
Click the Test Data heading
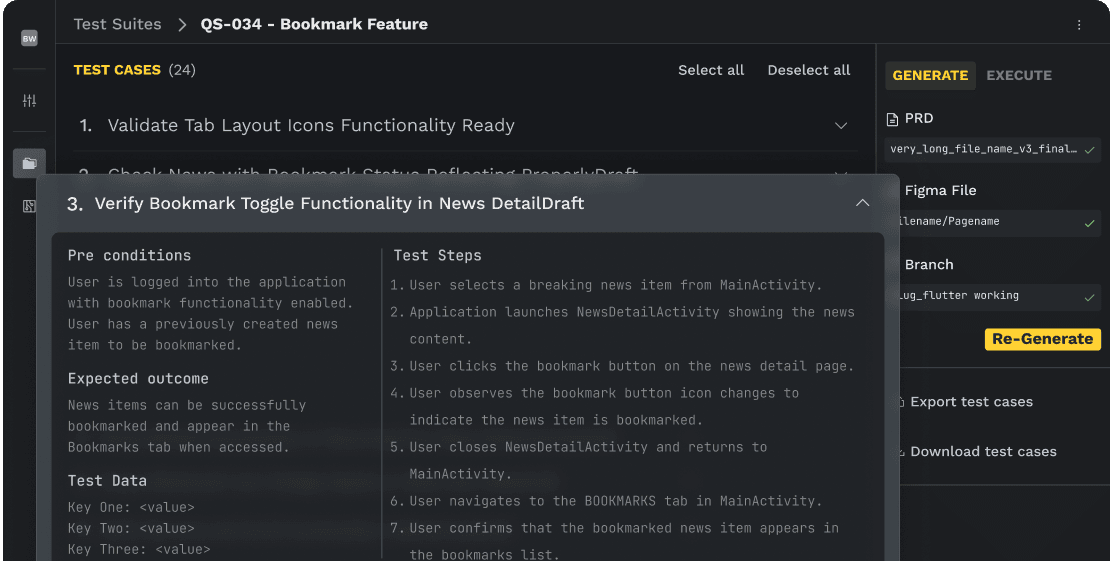[x=108, y=480]
